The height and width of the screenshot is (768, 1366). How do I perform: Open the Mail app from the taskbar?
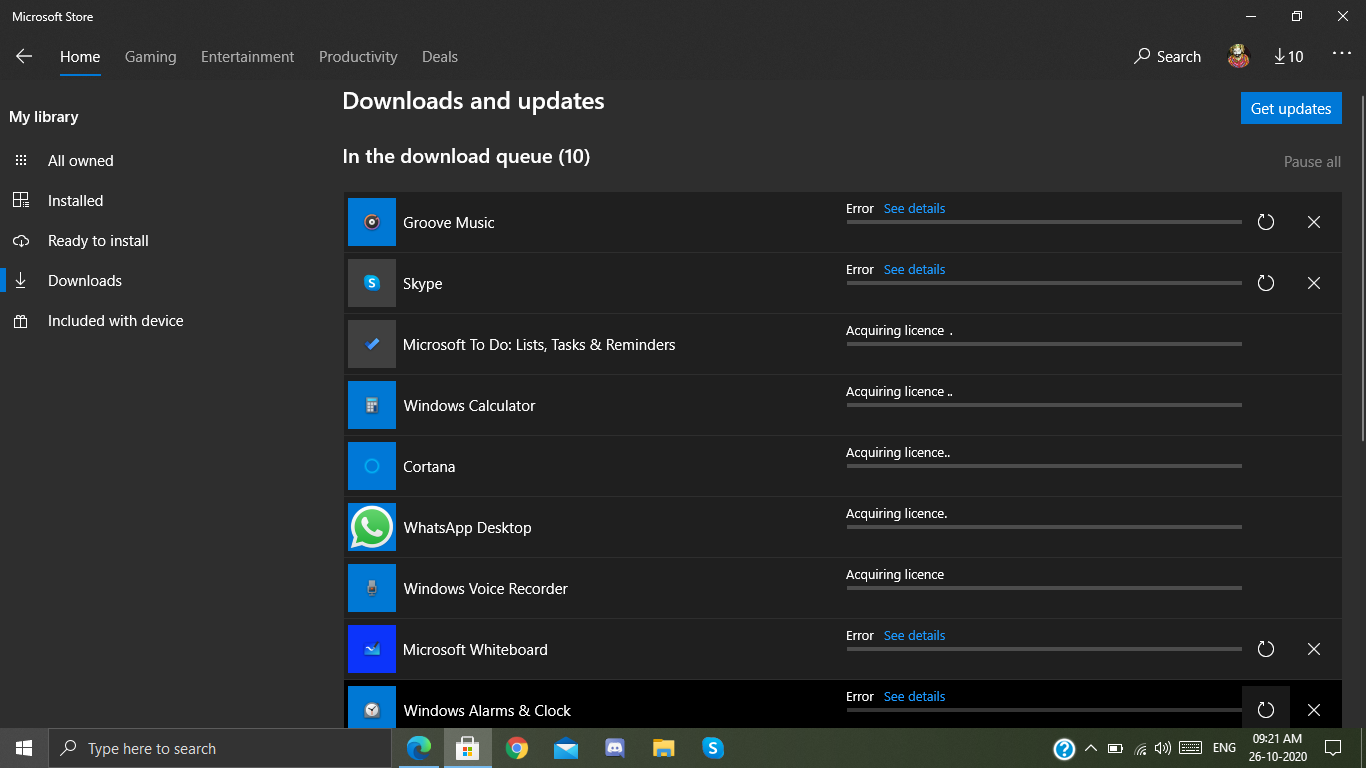click(566, 748)
